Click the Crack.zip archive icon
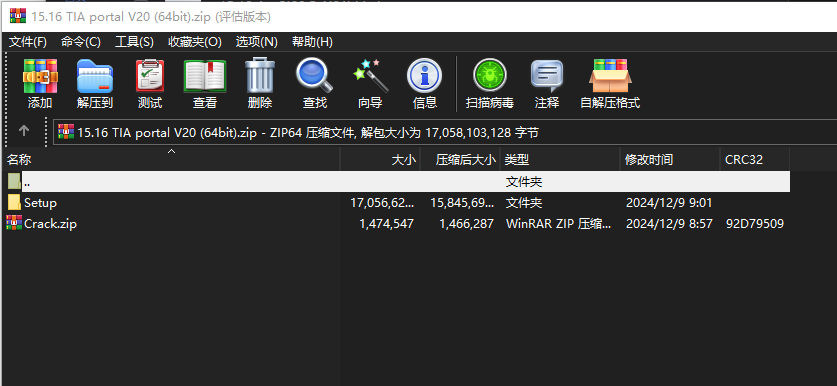 tap(14, 223)
